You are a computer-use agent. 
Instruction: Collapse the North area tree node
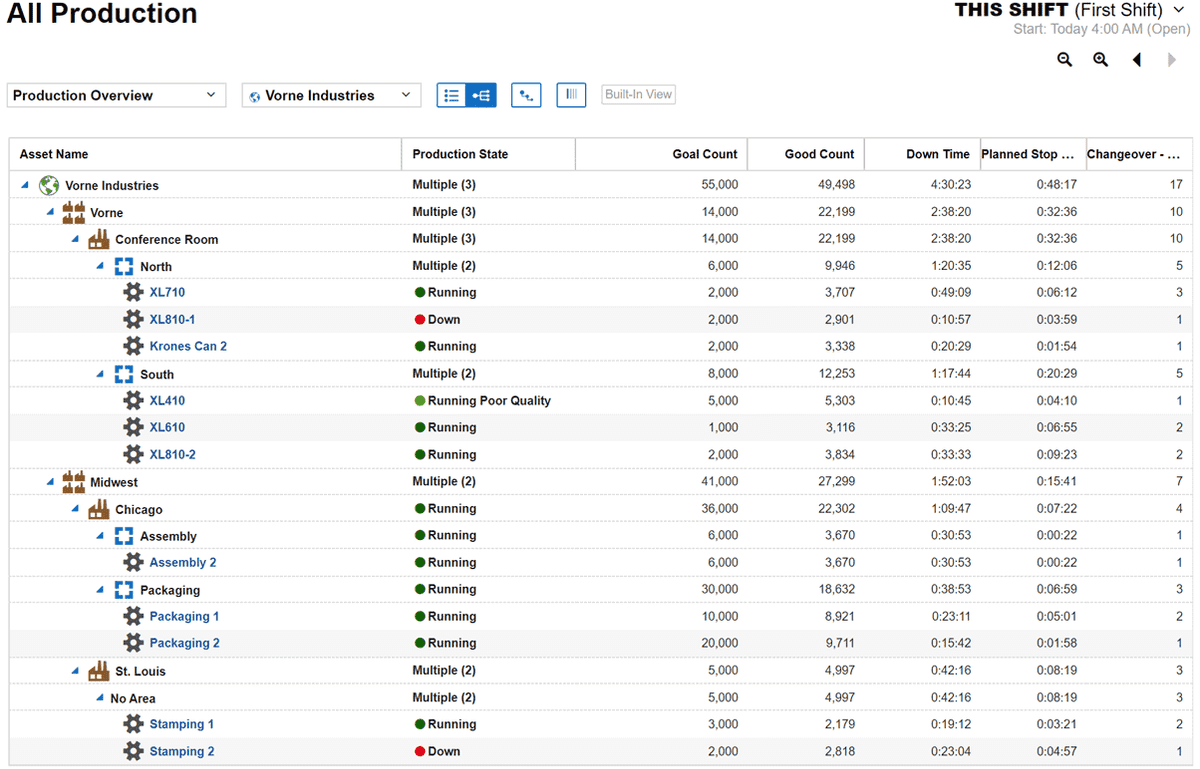[100, 266]
